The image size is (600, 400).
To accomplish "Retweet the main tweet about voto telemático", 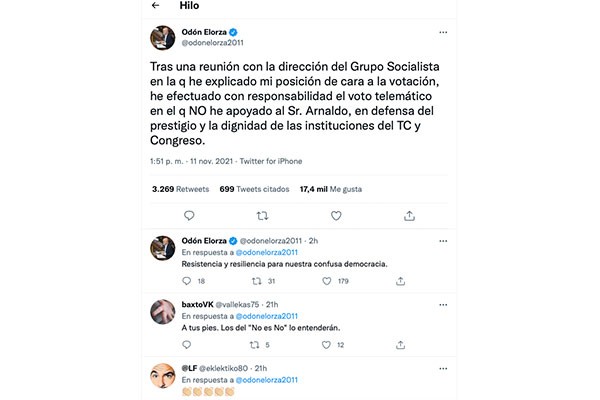I will tap(263, 214).
